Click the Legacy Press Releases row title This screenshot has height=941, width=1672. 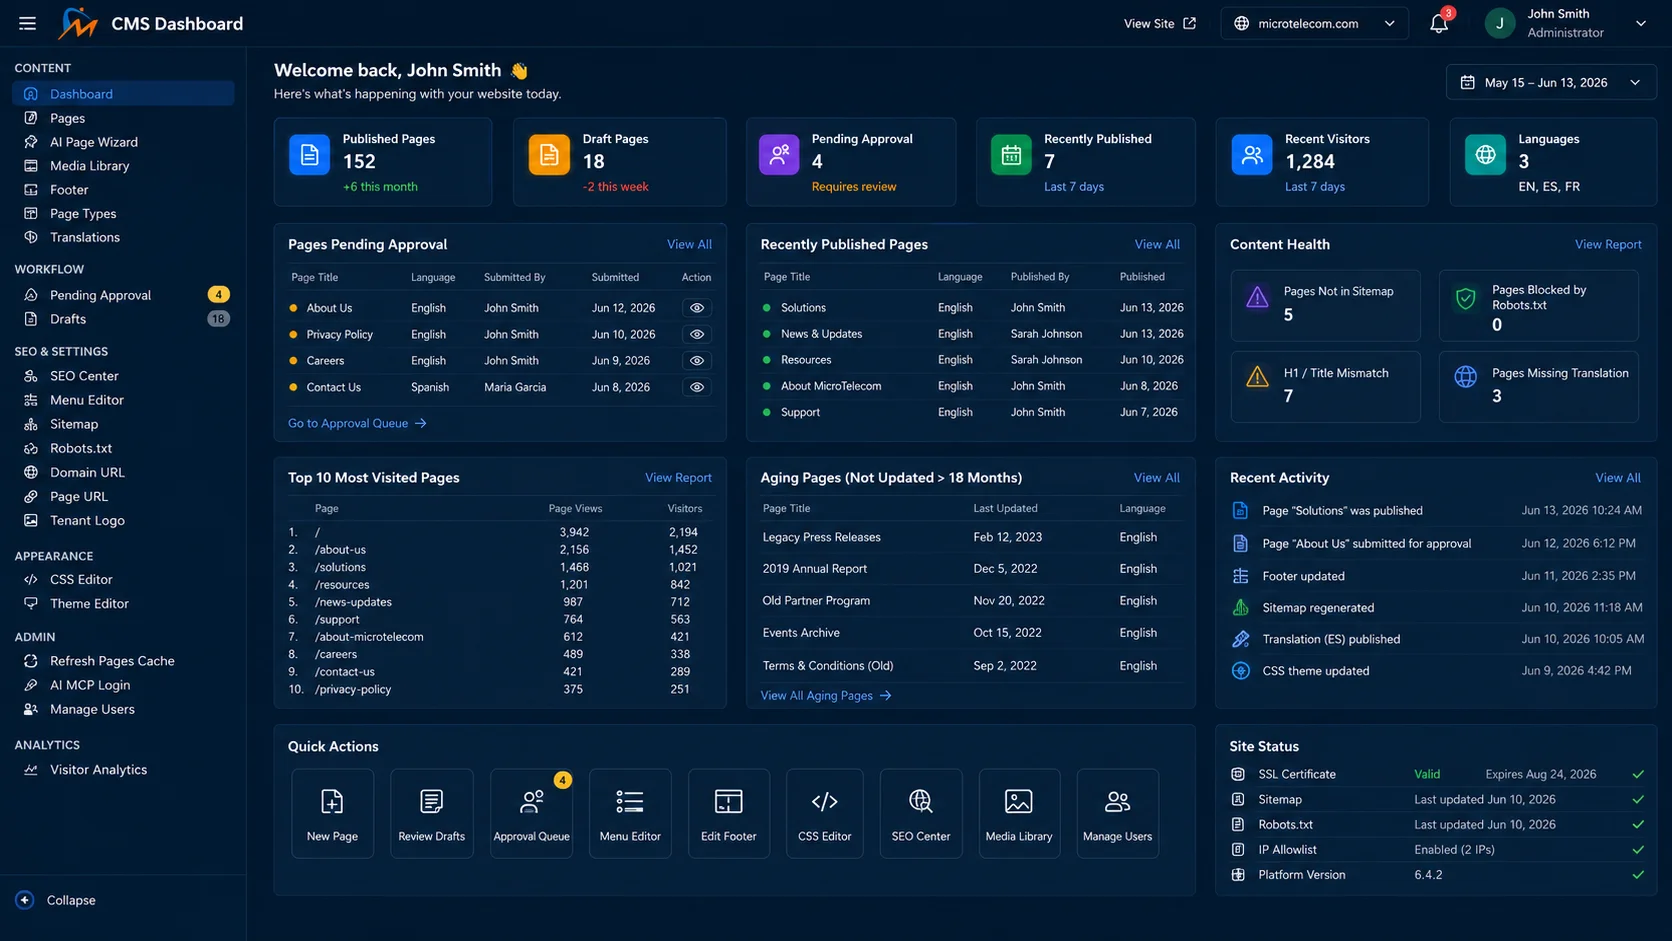pyautogui.click(x=822, y=537)
